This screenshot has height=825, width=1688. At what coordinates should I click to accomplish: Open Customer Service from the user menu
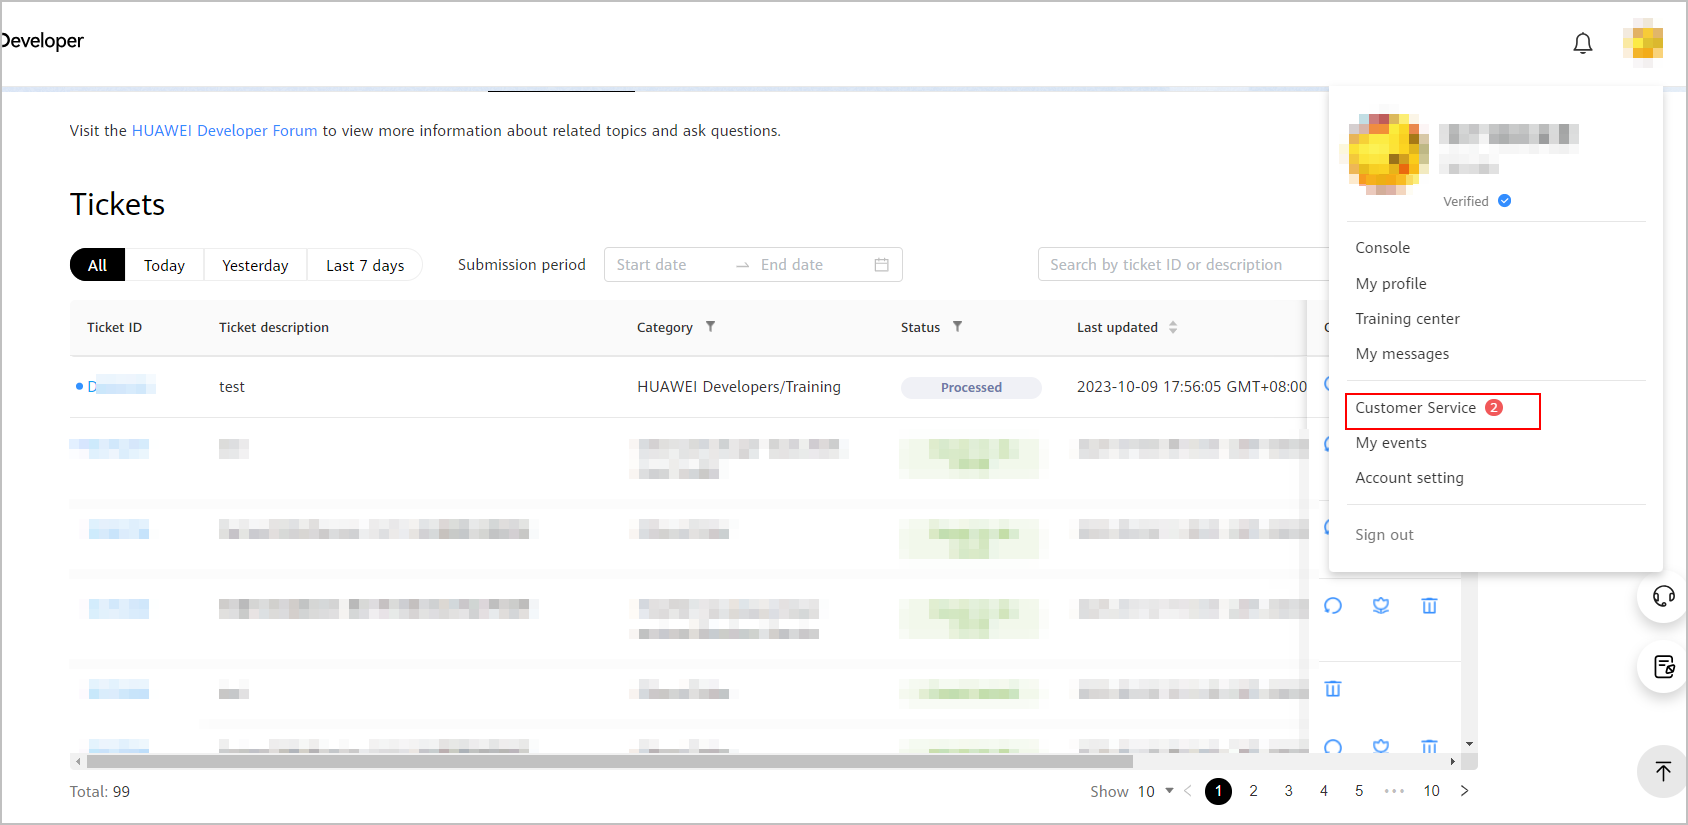[x=1415, y=408]
